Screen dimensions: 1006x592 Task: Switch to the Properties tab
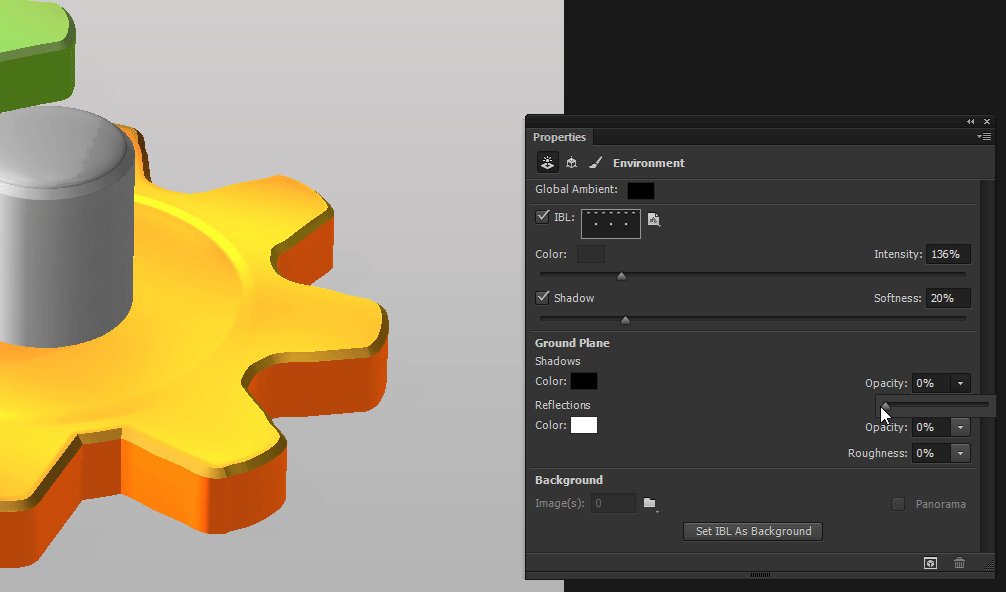coord(559,137)
